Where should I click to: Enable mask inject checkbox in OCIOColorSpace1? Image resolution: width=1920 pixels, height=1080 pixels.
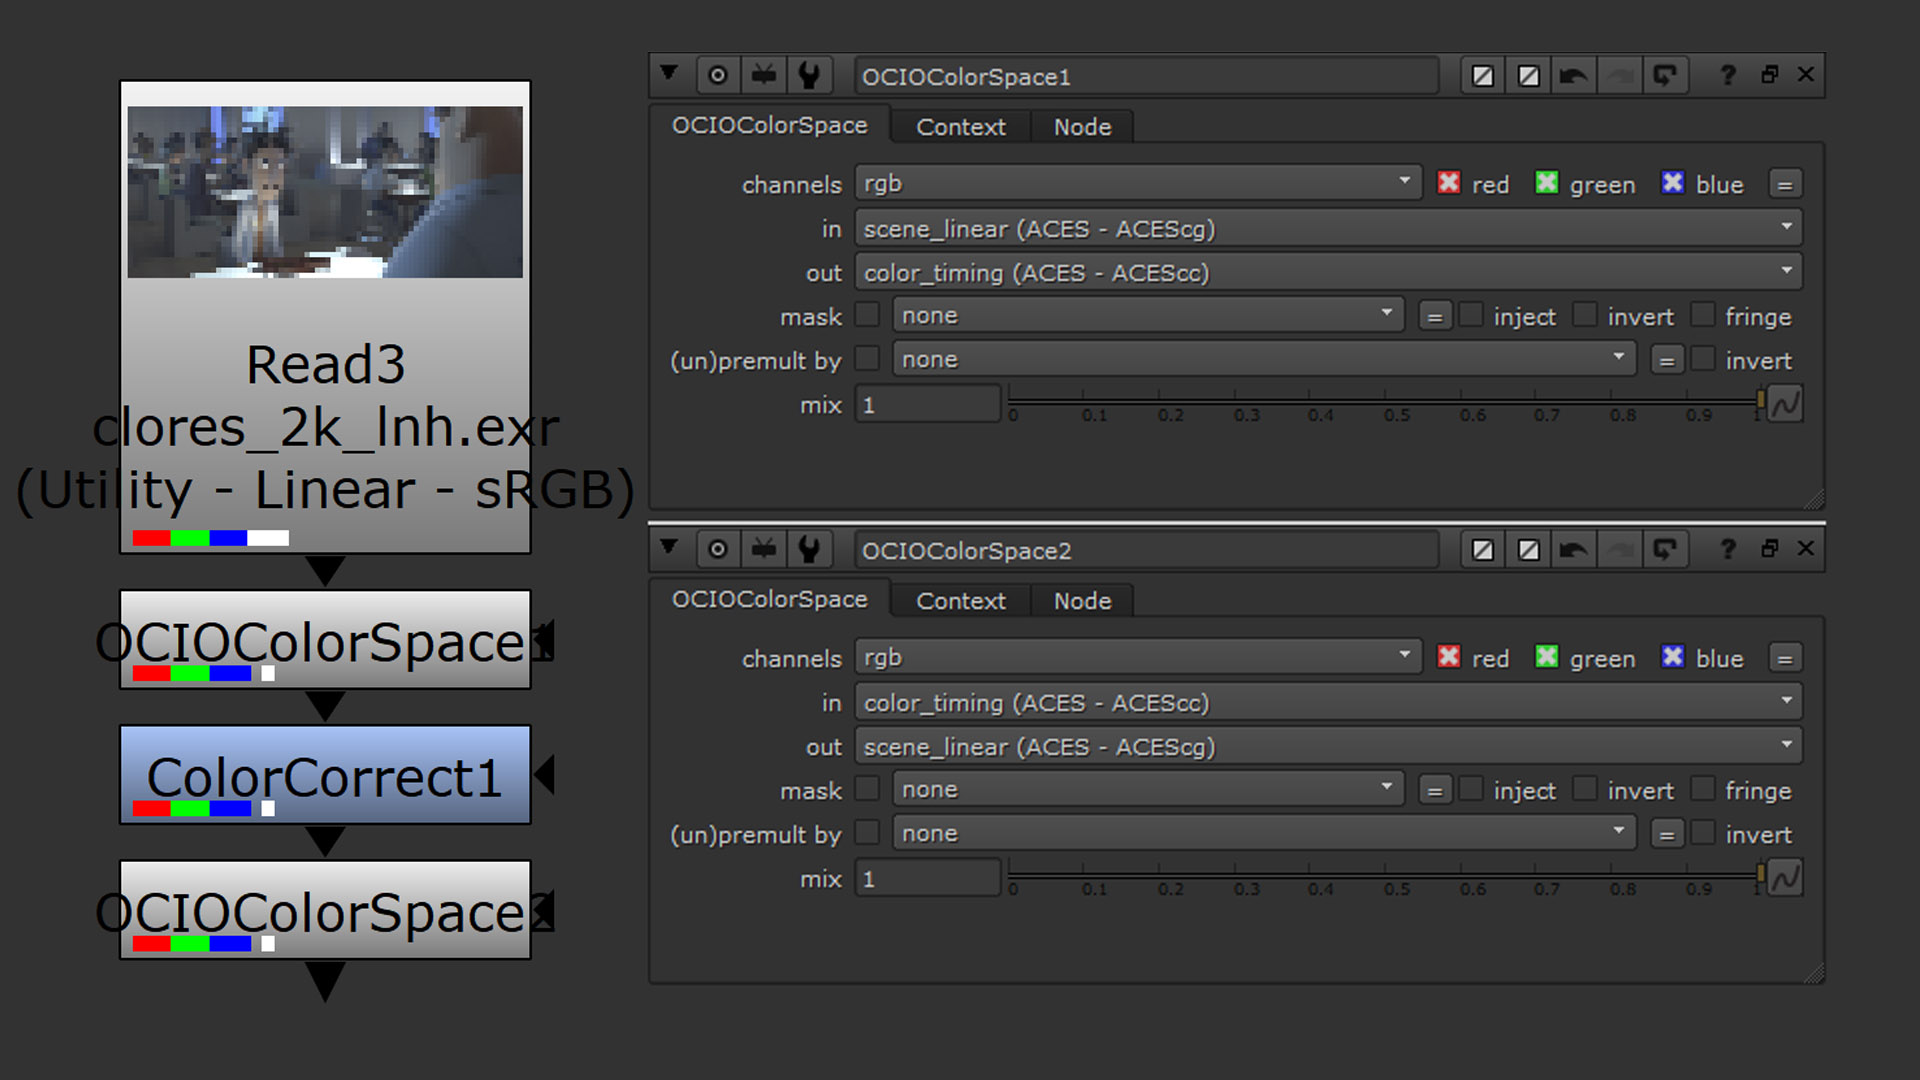pyautogui.click(x=1471, y=316)
